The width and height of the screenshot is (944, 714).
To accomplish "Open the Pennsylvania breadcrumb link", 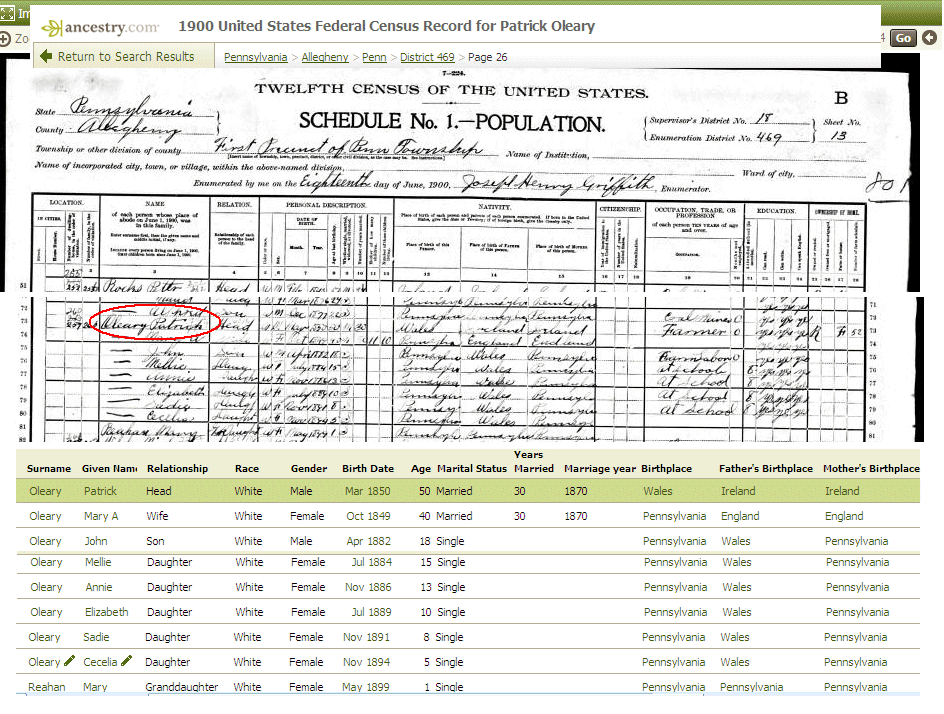I will 255,58.
